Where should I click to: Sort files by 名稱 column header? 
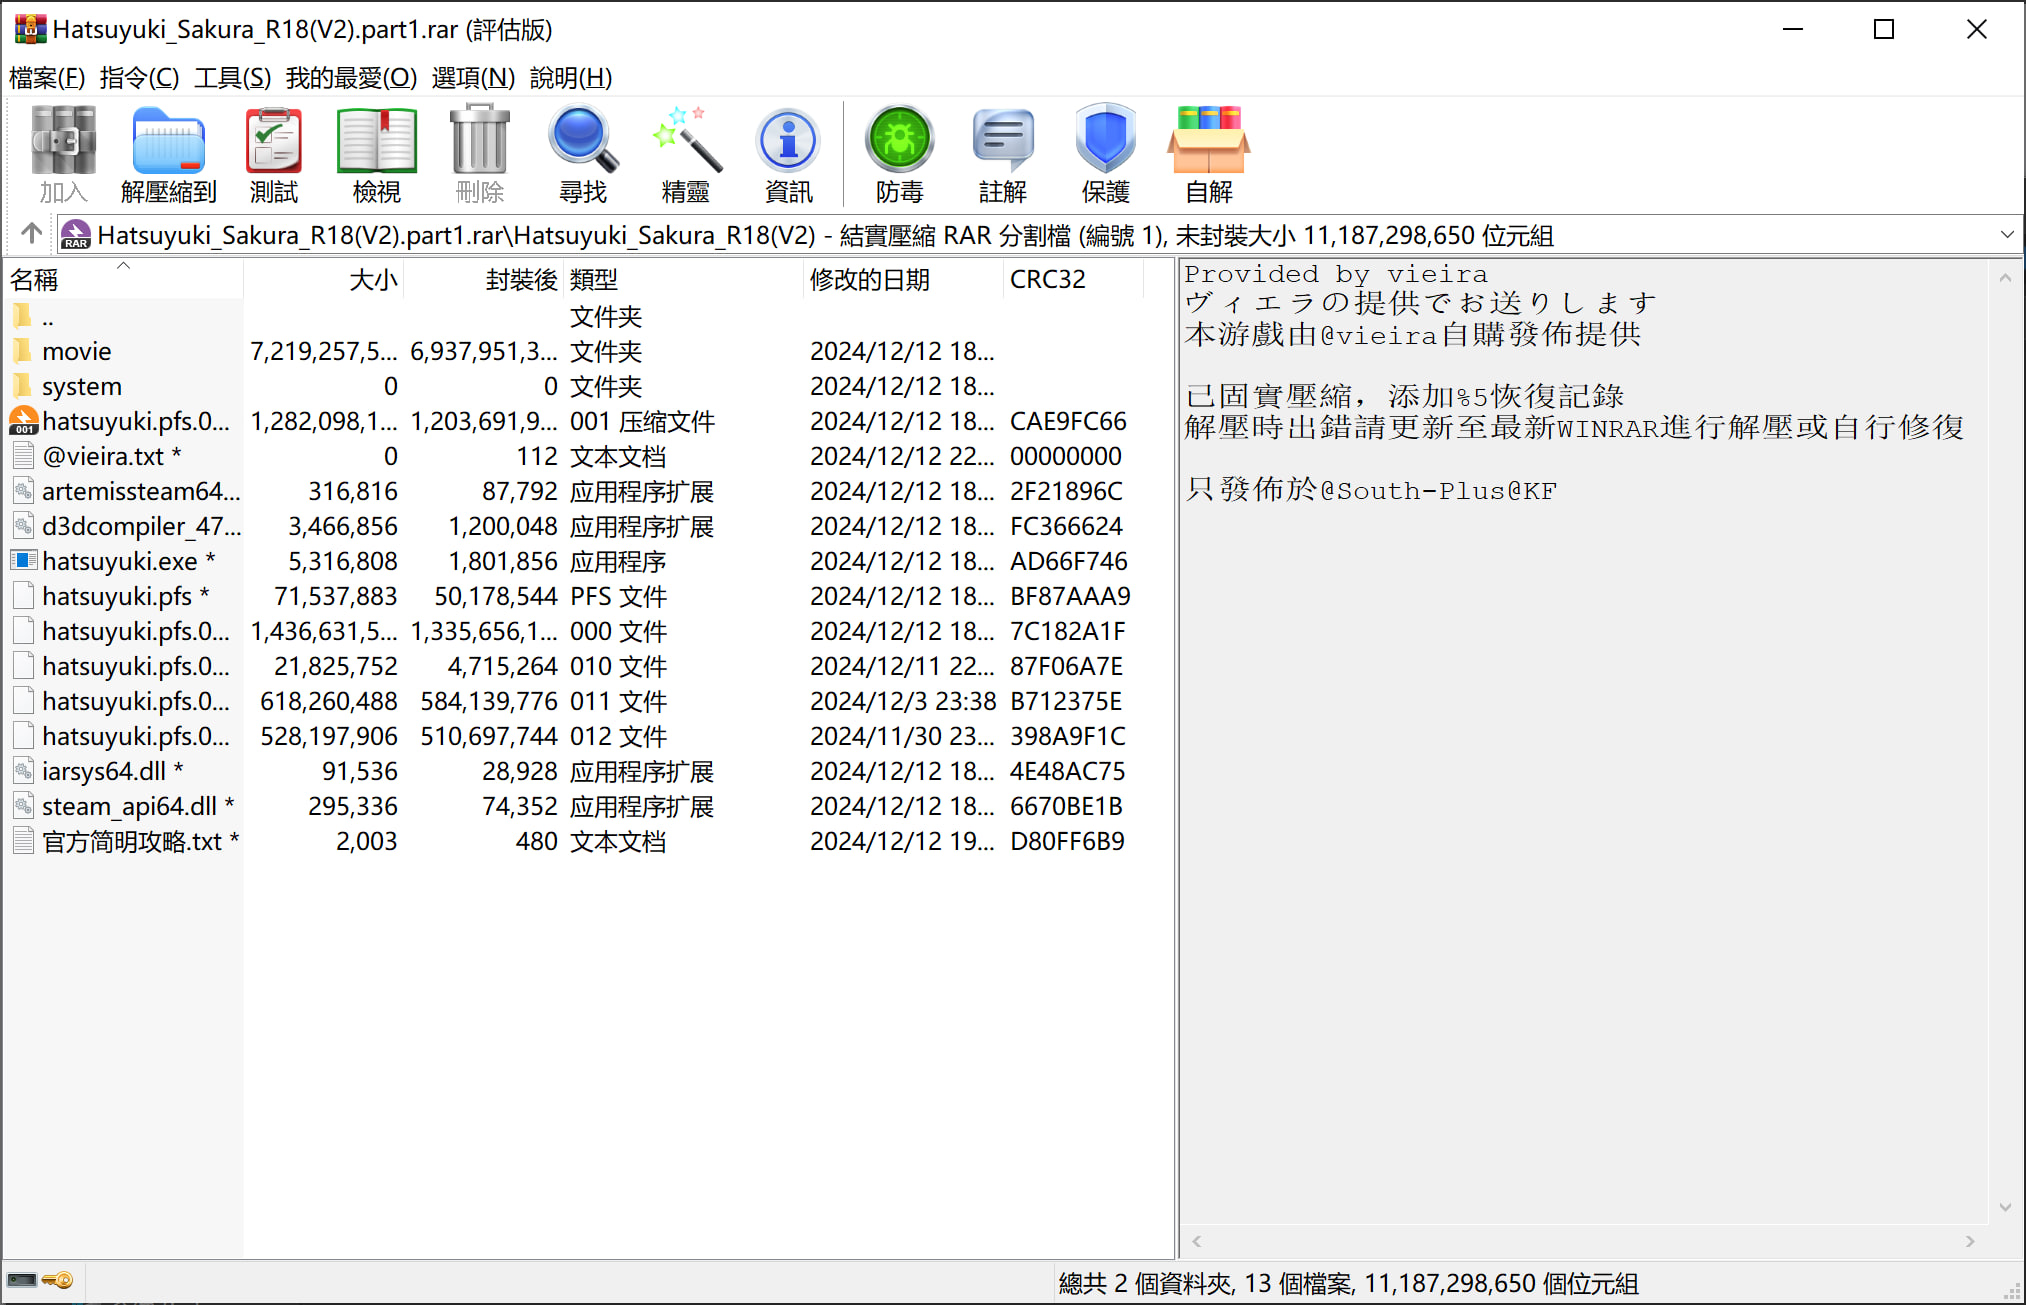pyautogui.click(x=34, y=280)
